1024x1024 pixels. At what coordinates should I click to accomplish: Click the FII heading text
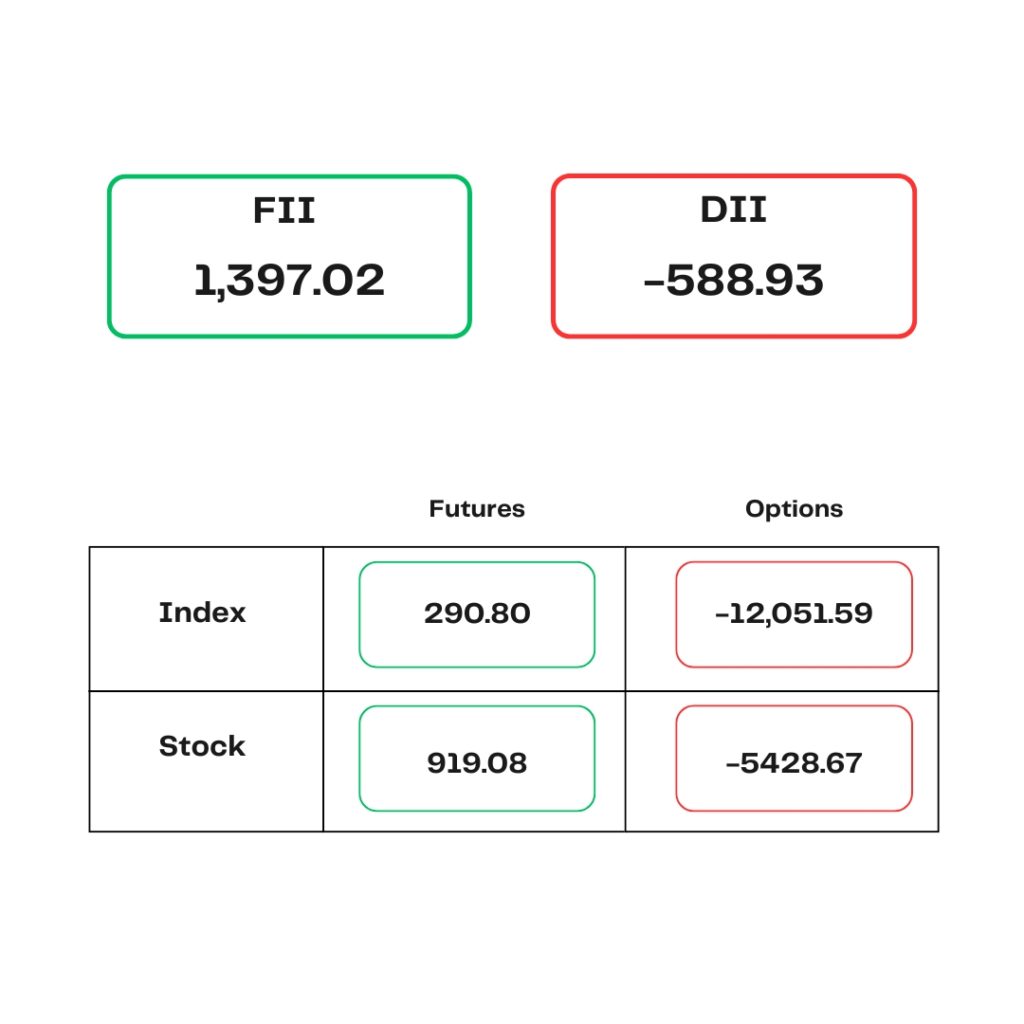tap(283, 210)
